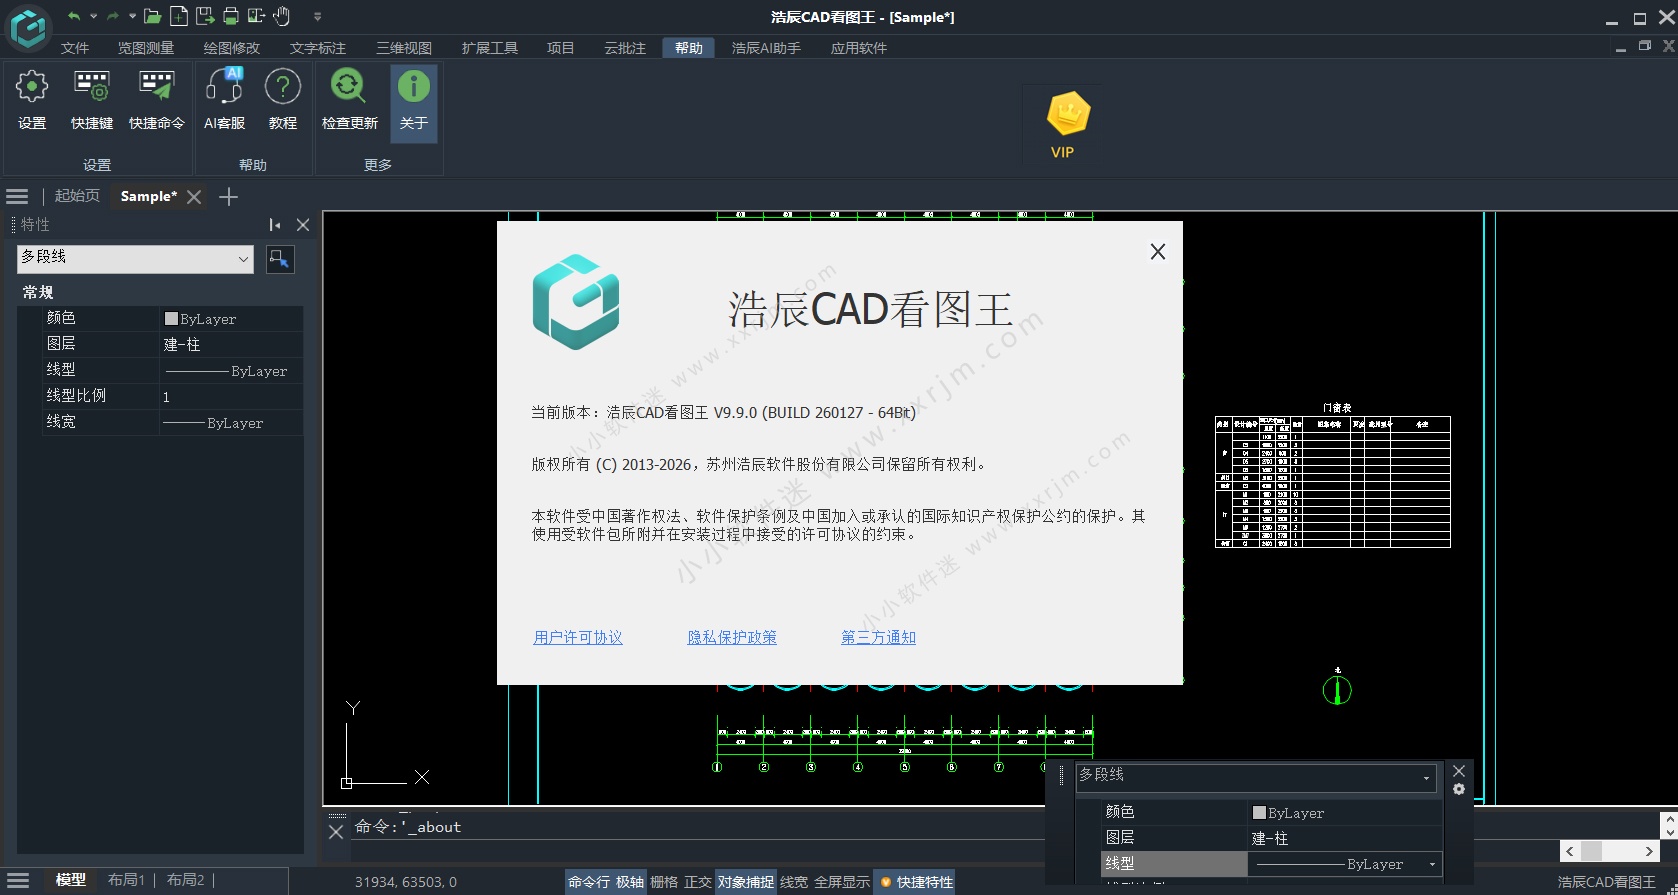Open the 隐私保护政策 link

[732, 637]
